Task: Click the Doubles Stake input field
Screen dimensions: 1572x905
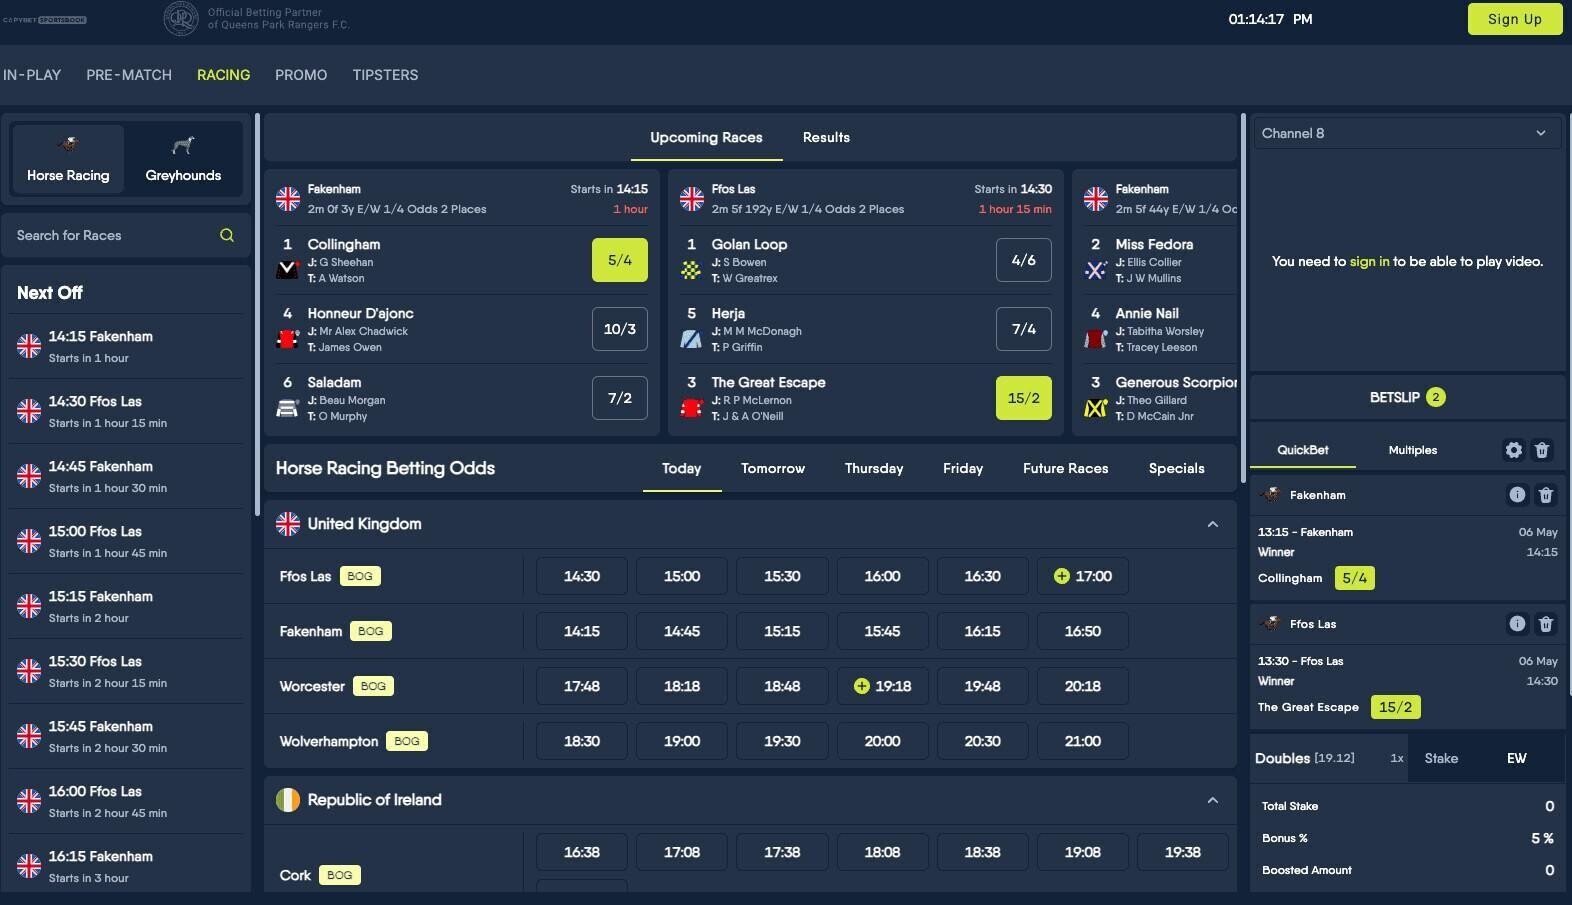Action: (x=1442, y=758)
